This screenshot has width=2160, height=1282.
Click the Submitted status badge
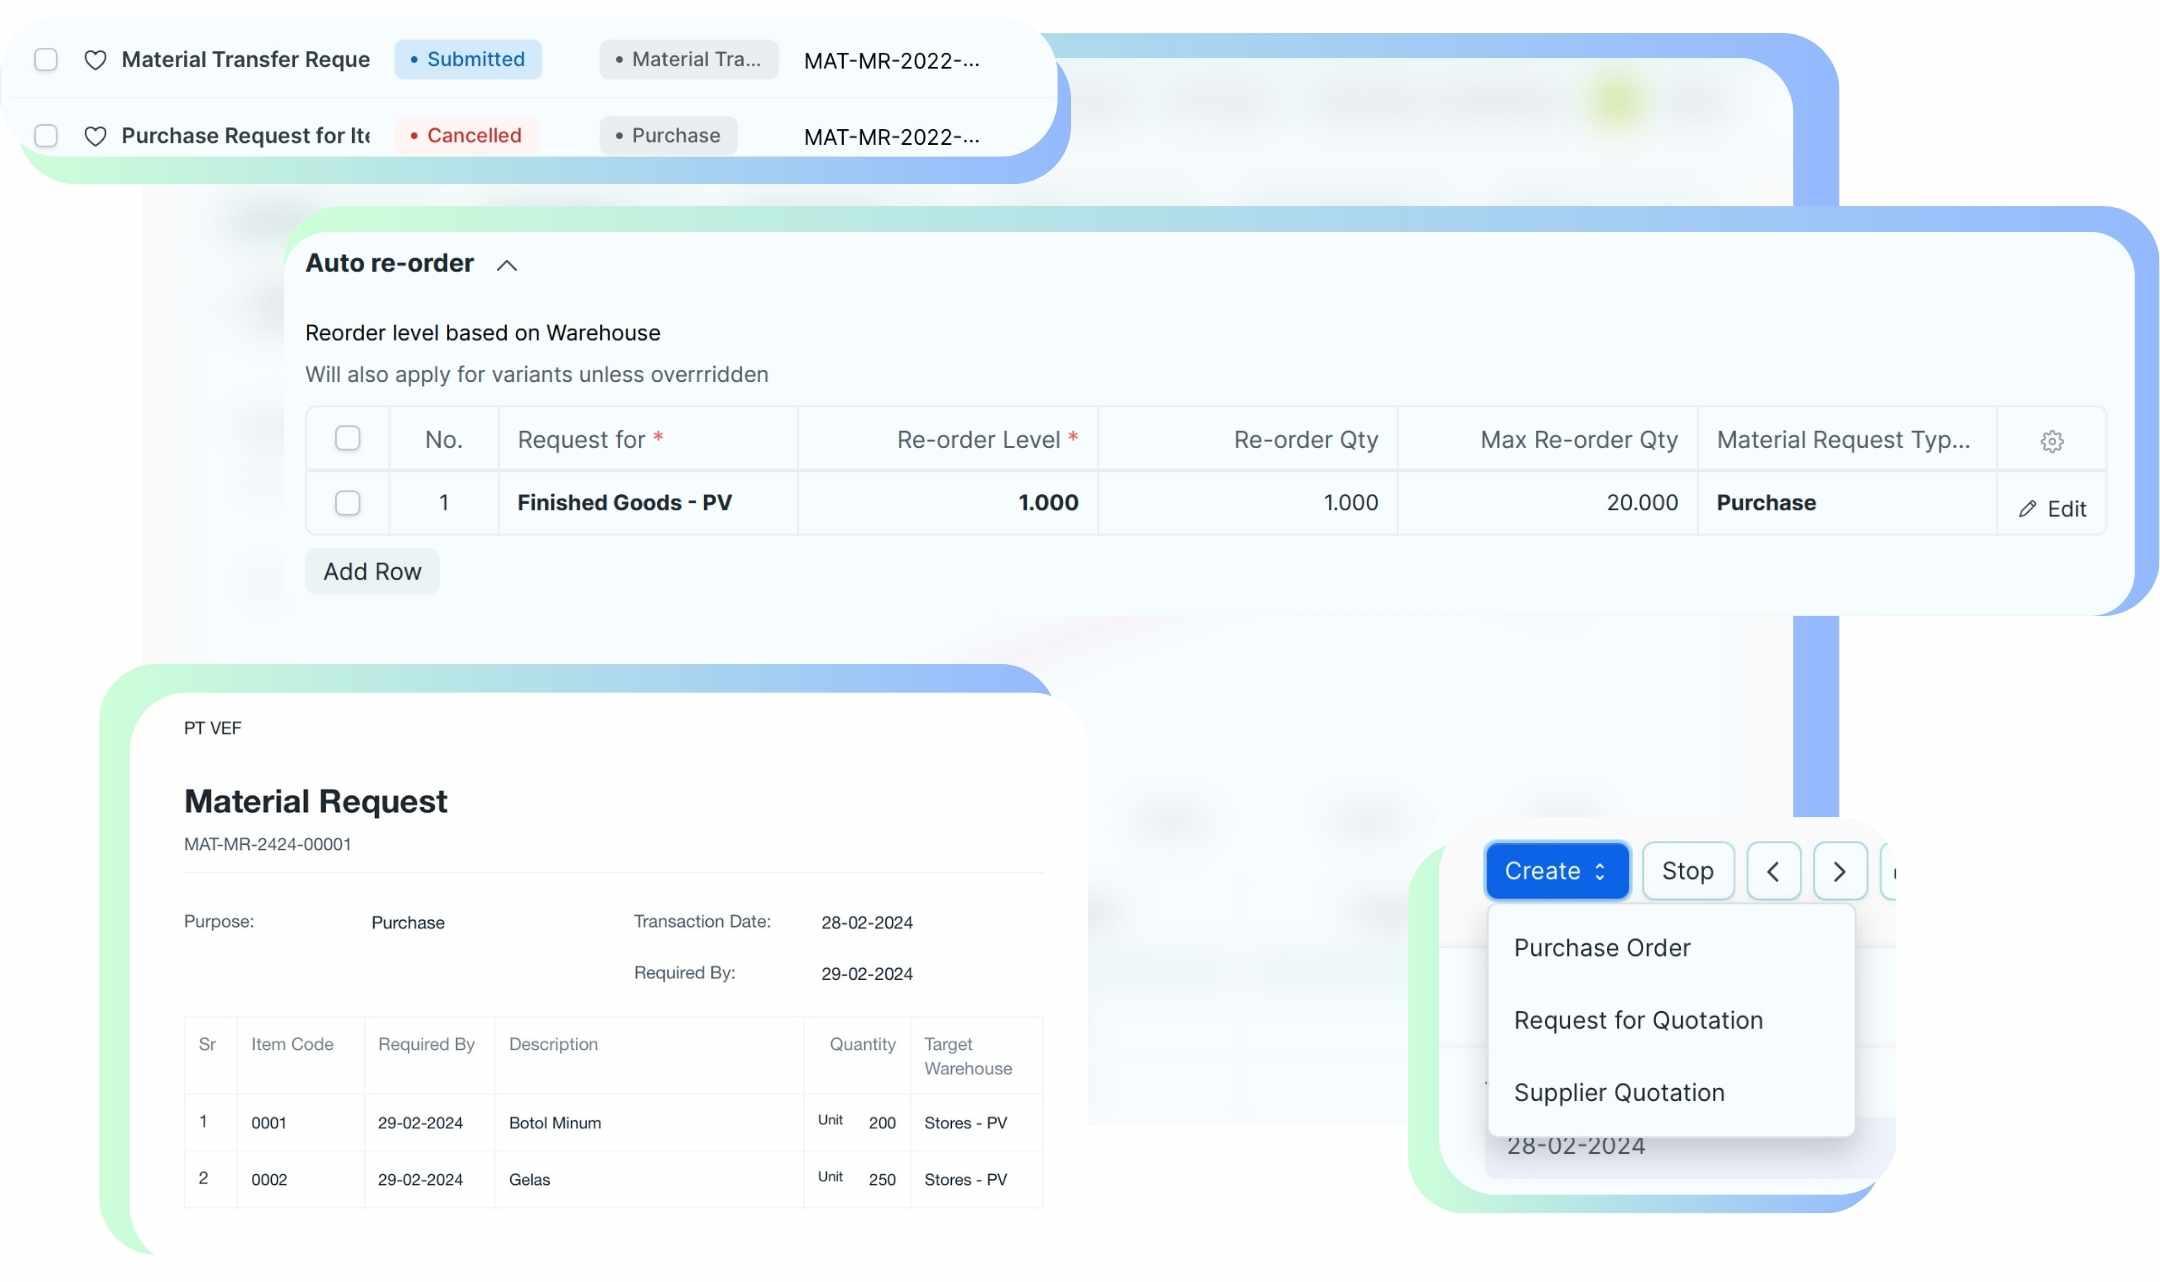(x=467, y=60)
